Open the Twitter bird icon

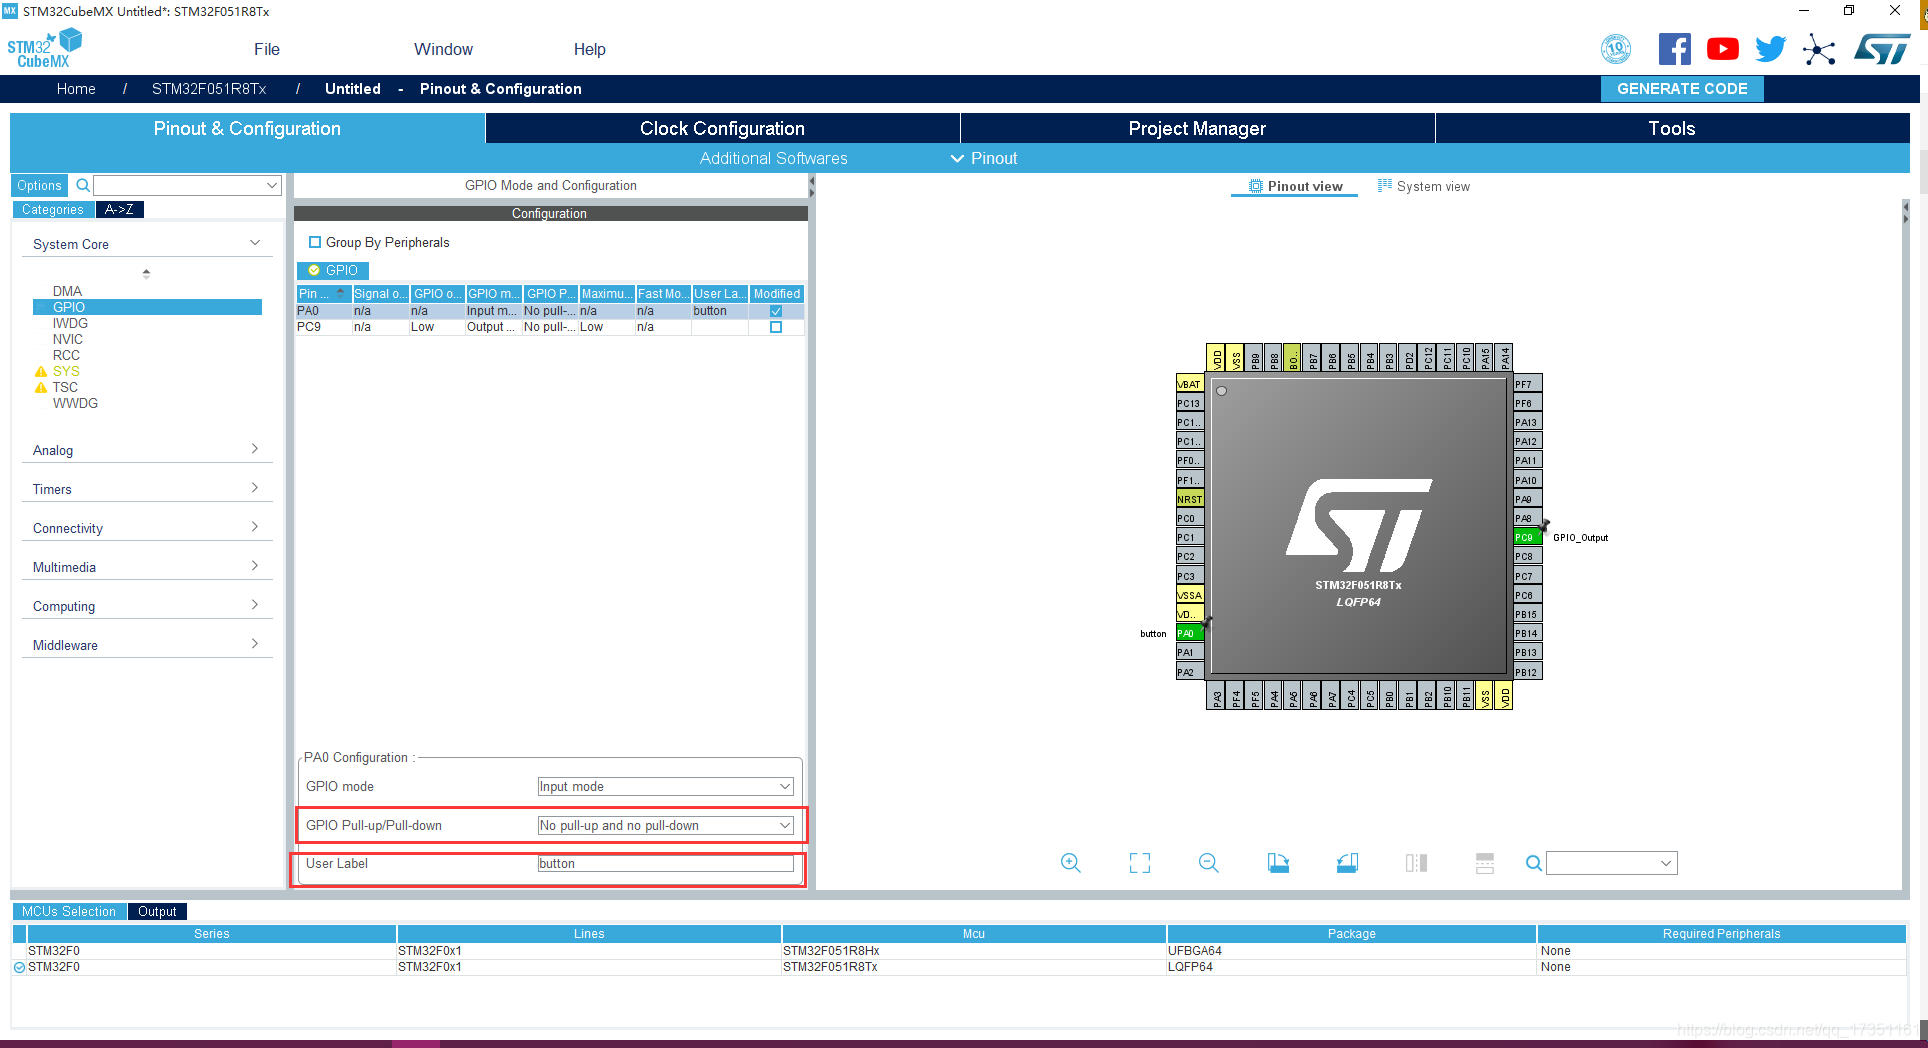(x=1770, y=49)
